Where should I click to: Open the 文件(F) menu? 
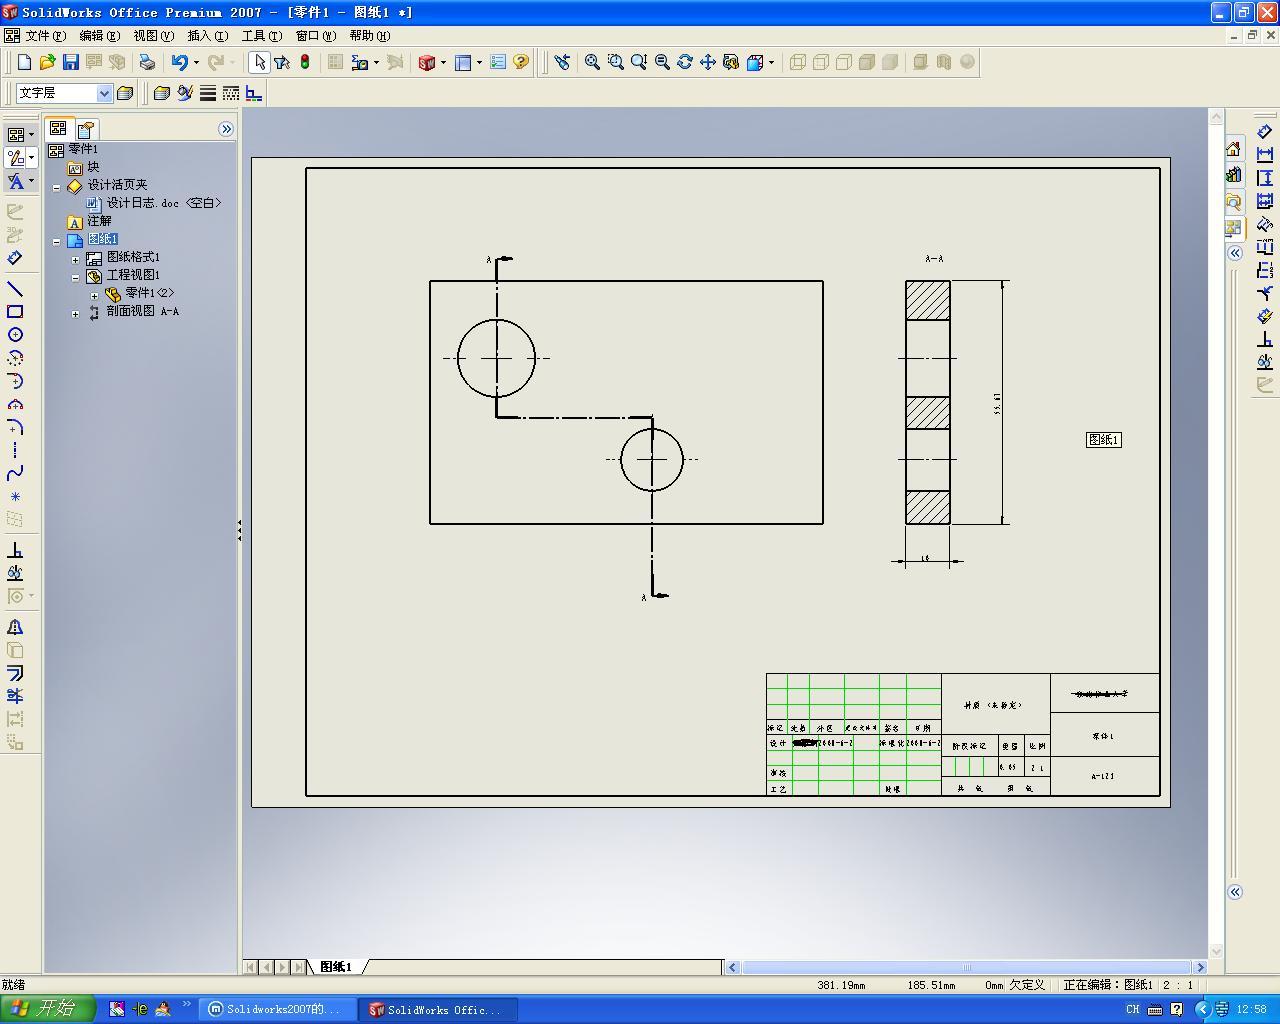click(x=45, y=35)
